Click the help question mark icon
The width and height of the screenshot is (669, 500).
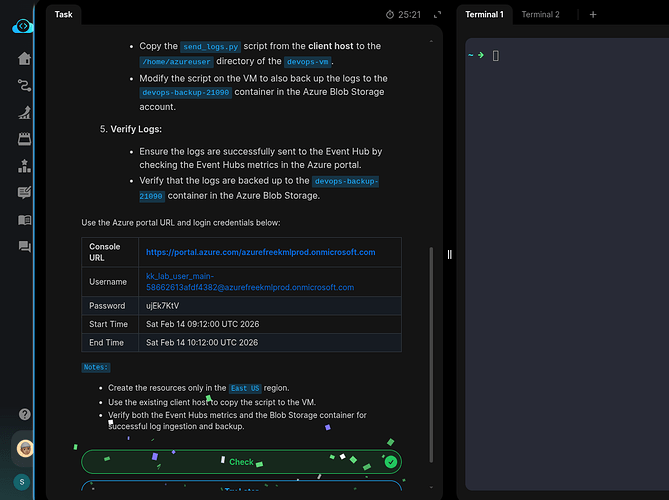tap(24, 414)
